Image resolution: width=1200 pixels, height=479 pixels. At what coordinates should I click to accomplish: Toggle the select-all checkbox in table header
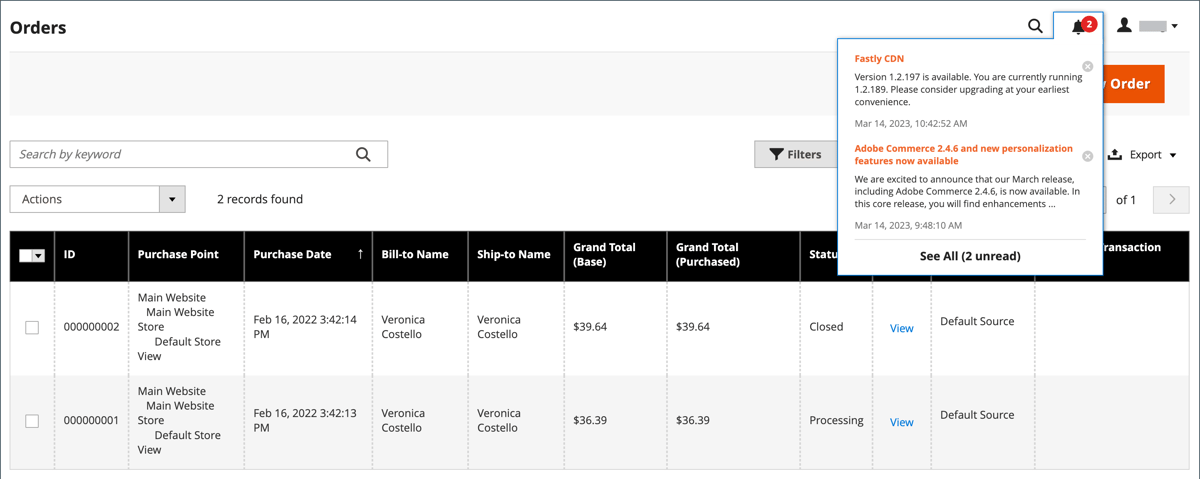click(26, 256)
